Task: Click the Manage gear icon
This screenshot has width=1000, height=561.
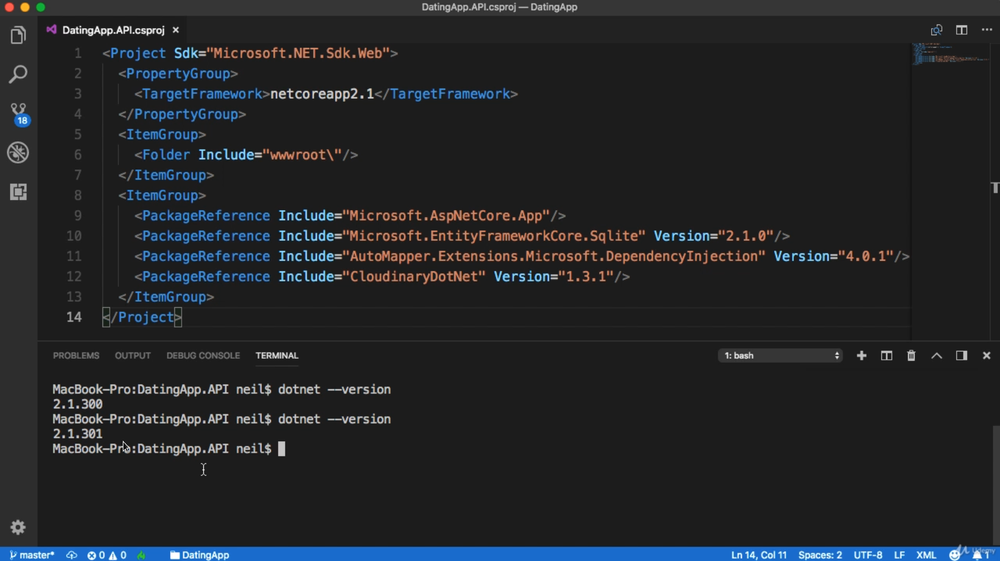Action: tap(18, 527)
